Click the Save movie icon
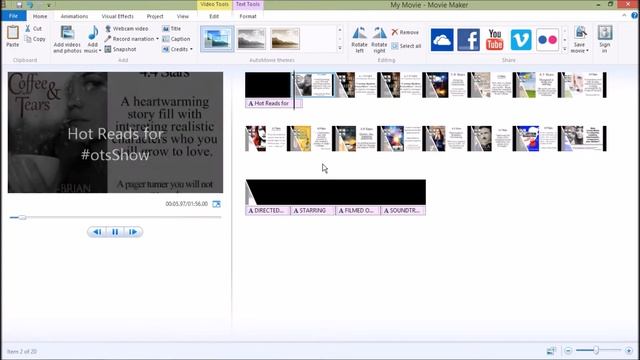This screenshot has height=360, width=640. (x=580, y=33)
